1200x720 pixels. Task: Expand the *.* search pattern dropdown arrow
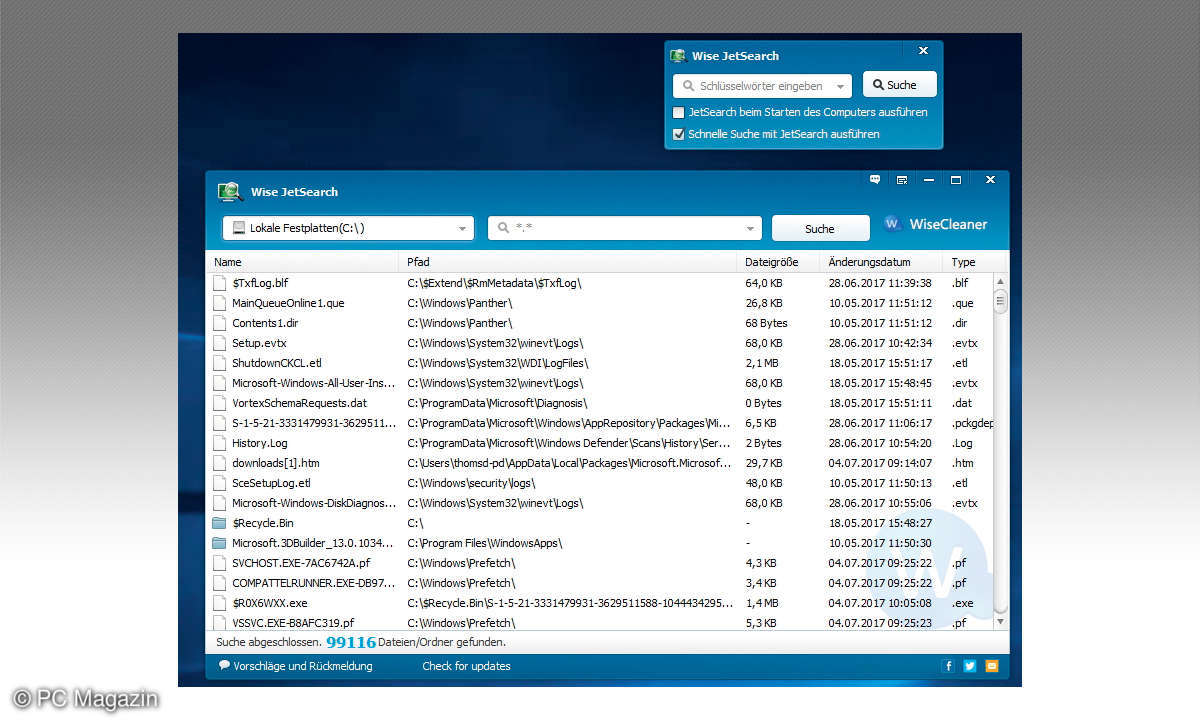(750, 229)
